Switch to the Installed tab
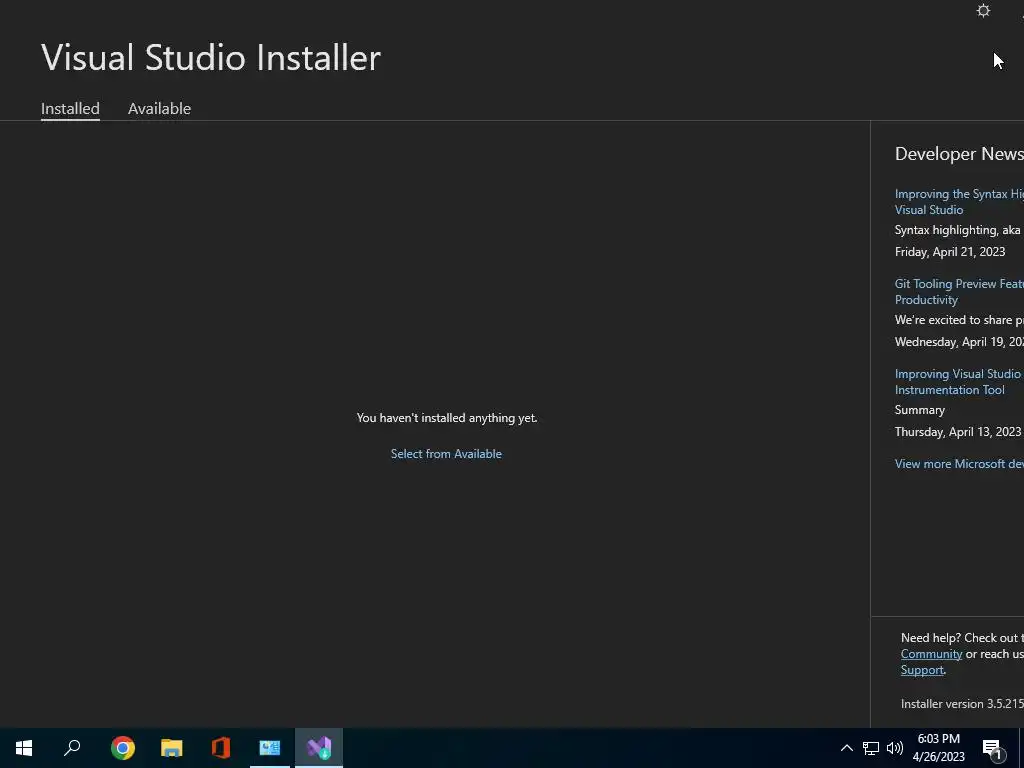1024x768 pixels. (70, 108)
